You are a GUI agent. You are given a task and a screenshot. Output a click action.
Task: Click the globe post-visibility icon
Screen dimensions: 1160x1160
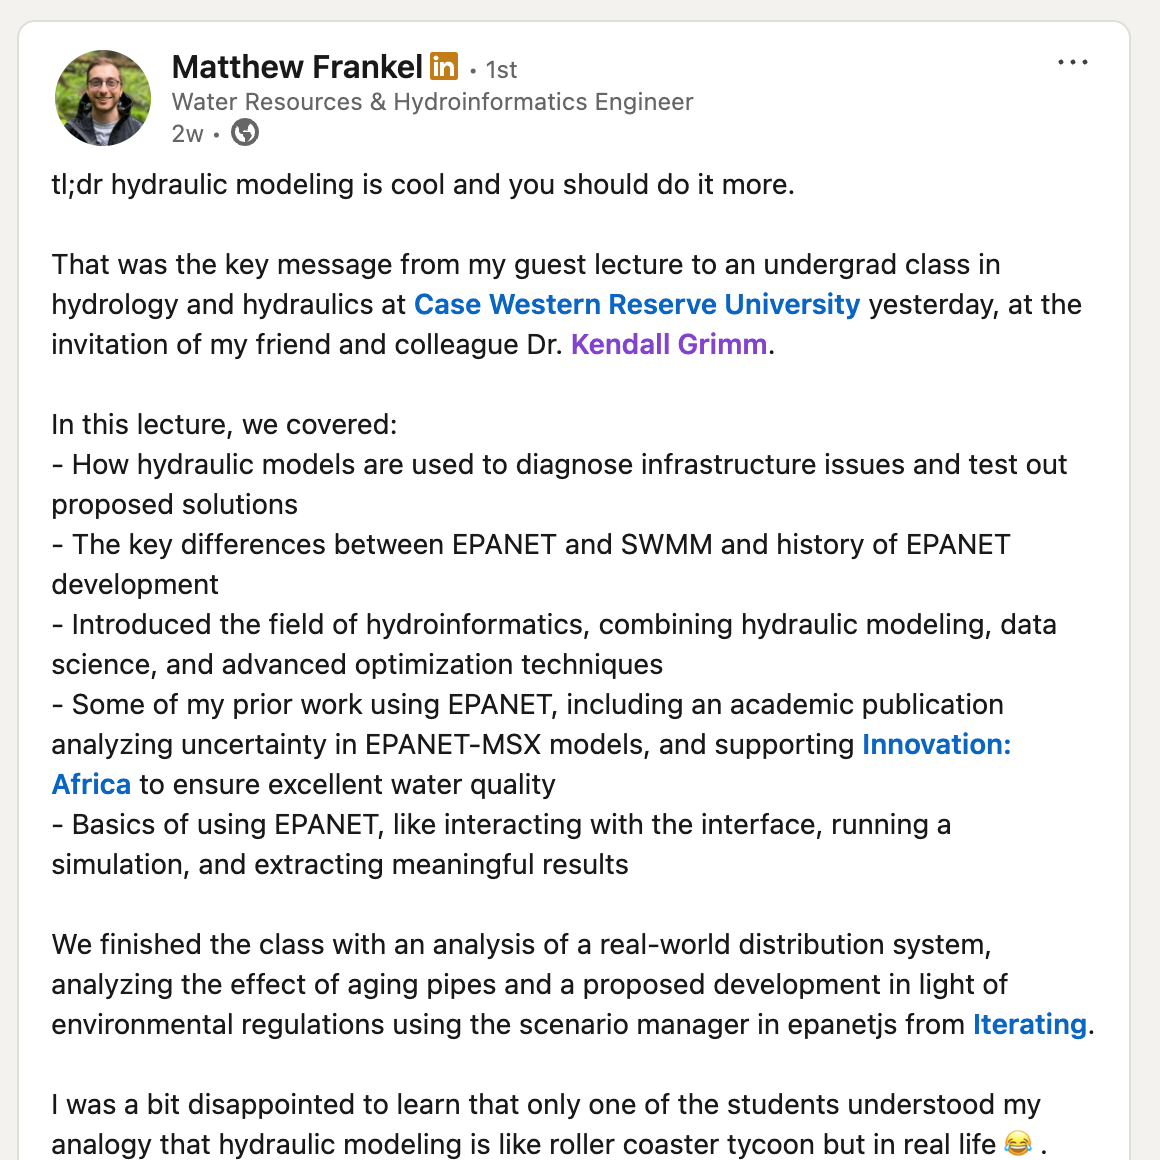click(x=243, y=132)
